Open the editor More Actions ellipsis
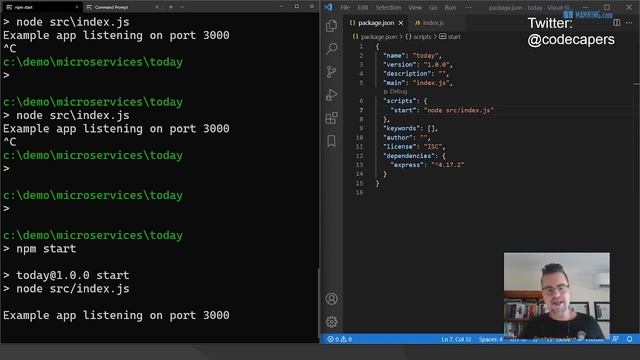Viewport: 640px width, 360px height. click(x=629, y=23)
